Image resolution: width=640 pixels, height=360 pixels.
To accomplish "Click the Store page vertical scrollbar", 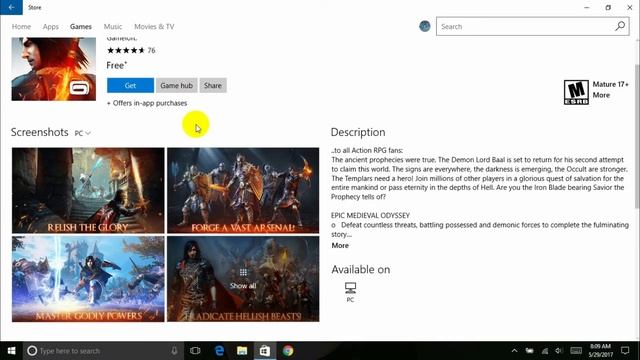I will coord(637,137).
